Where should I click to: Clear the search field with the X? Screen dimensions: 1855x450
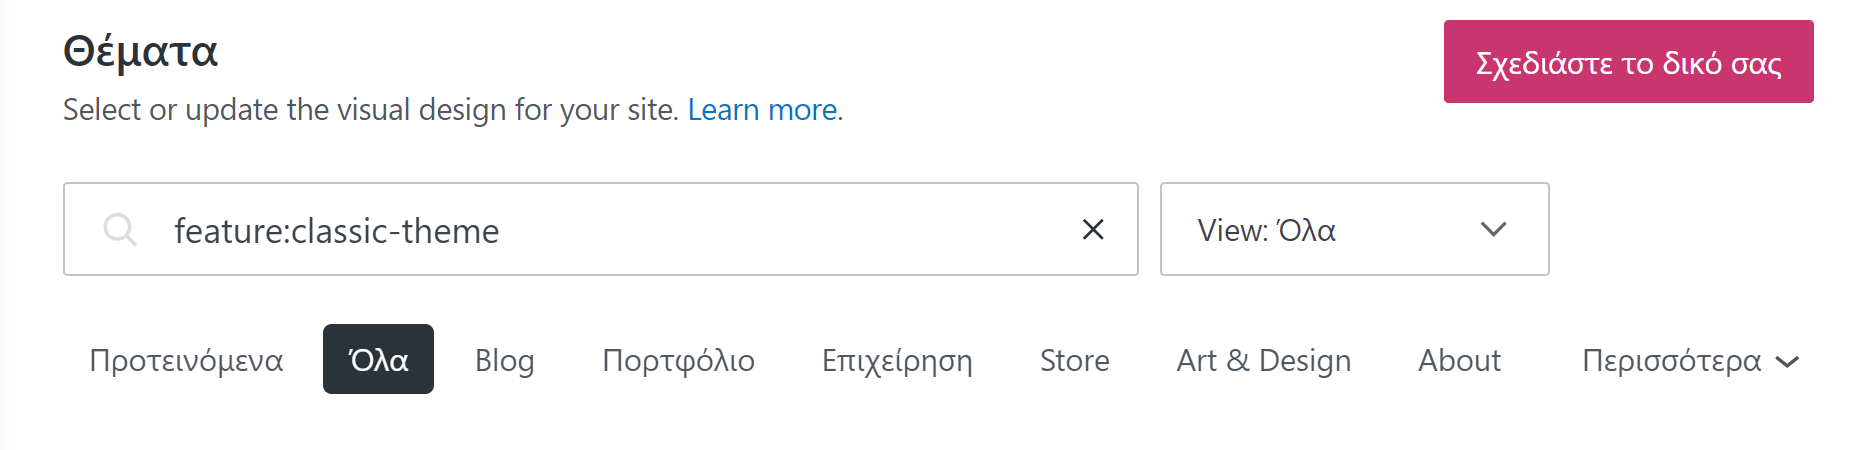[x=1093, y=230]
